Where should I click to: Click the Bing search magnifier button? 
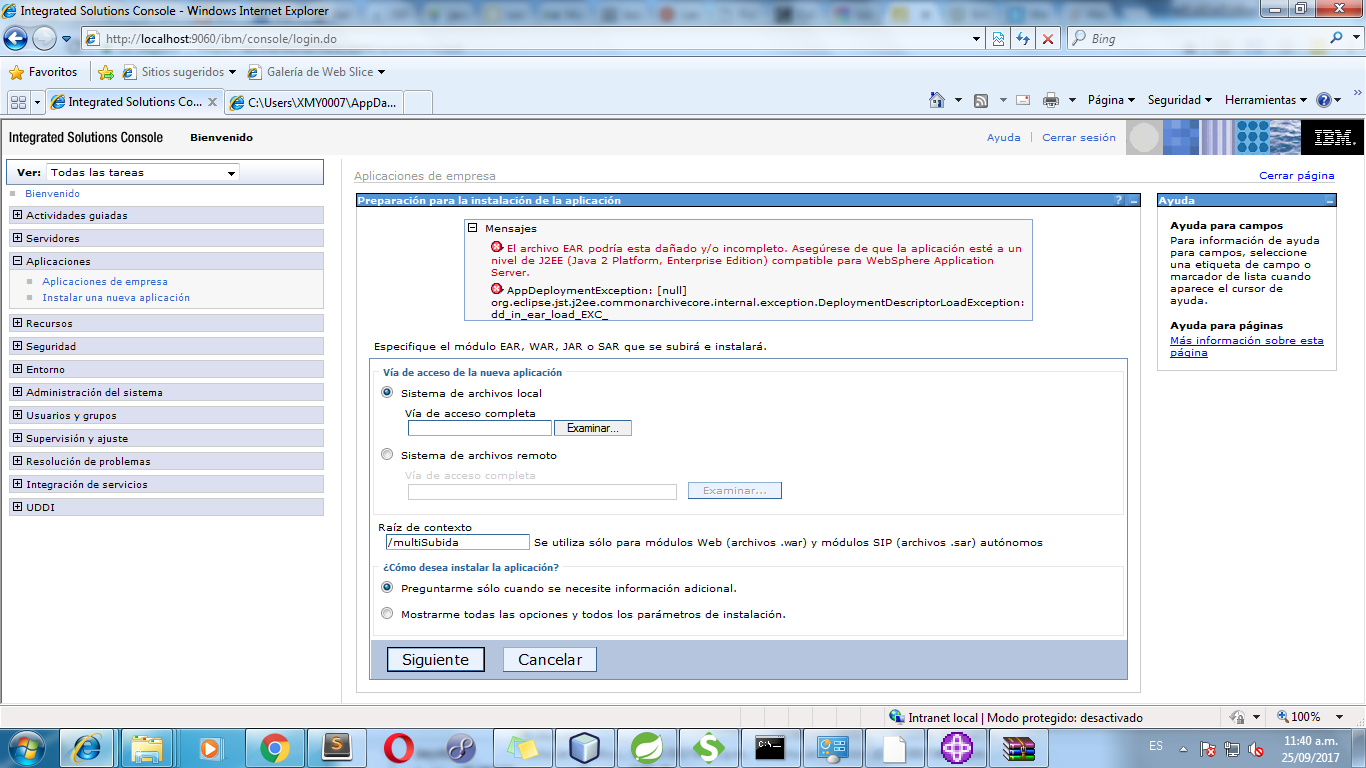point(1338,39)
